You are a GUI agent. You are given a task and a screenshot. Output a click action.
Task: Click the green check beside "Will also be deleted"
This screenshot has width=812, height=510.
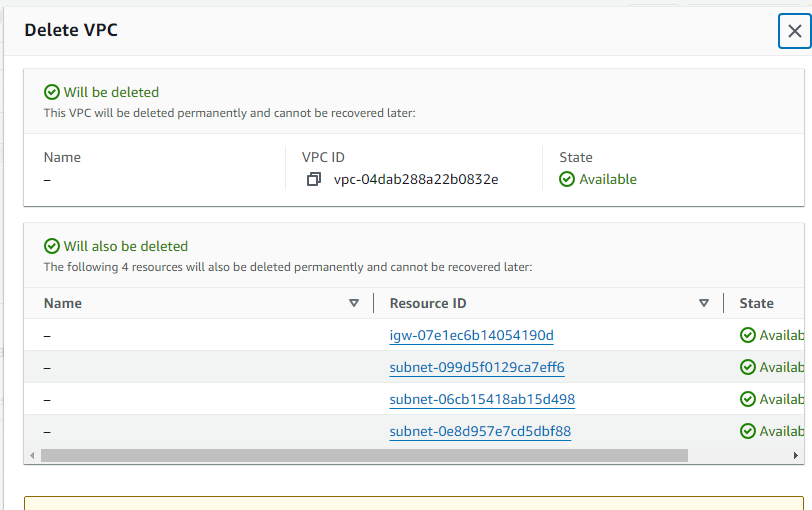point(52,246)
